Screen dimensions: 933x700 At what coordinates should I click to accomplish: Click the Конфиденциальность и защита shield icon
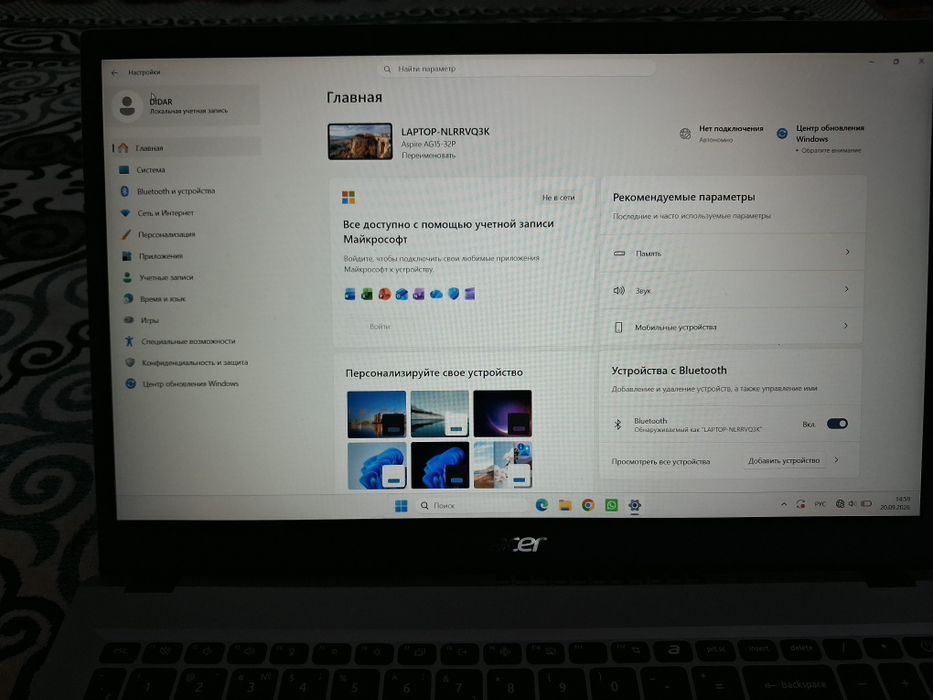pos(130,362)
